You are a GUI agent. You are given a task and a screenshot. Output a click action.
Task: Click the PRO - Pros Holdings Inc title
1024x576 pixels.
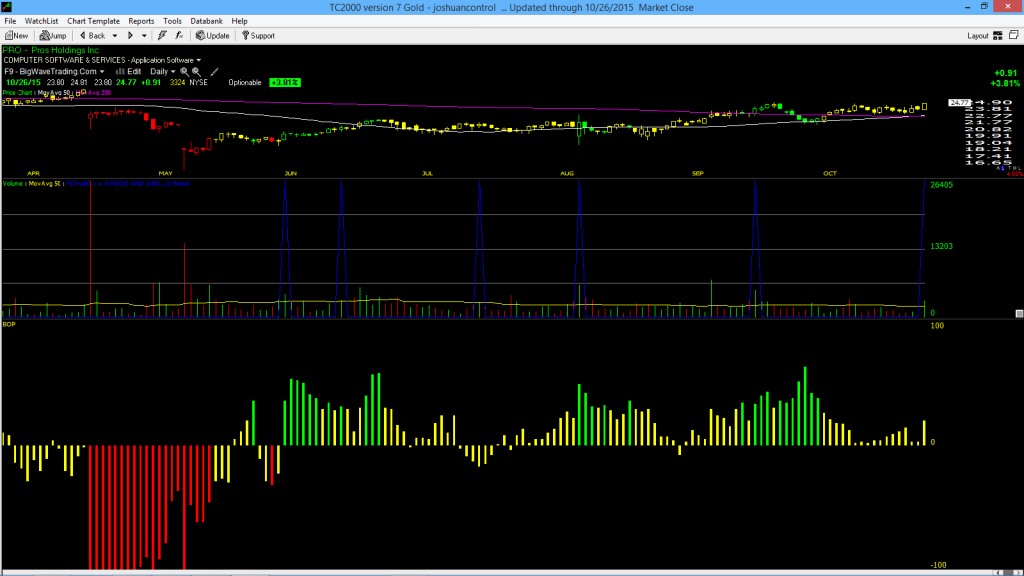[51, 50]
